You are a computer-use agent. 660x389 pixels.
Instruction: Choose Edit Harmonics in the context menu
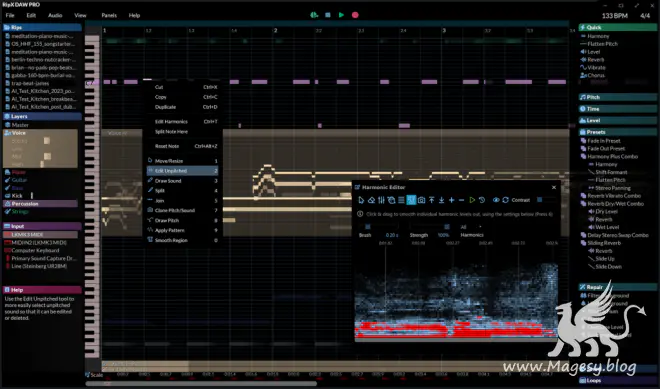coord(182,122)
